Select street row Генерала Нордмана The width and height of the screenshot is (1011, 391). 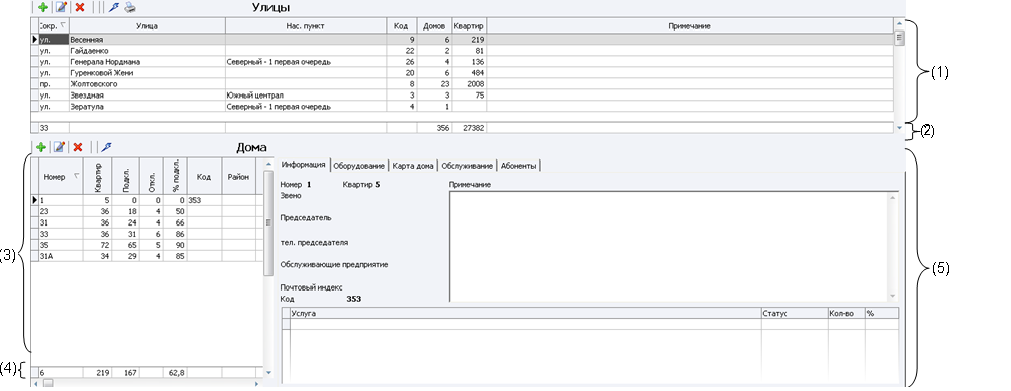point(462,62)
